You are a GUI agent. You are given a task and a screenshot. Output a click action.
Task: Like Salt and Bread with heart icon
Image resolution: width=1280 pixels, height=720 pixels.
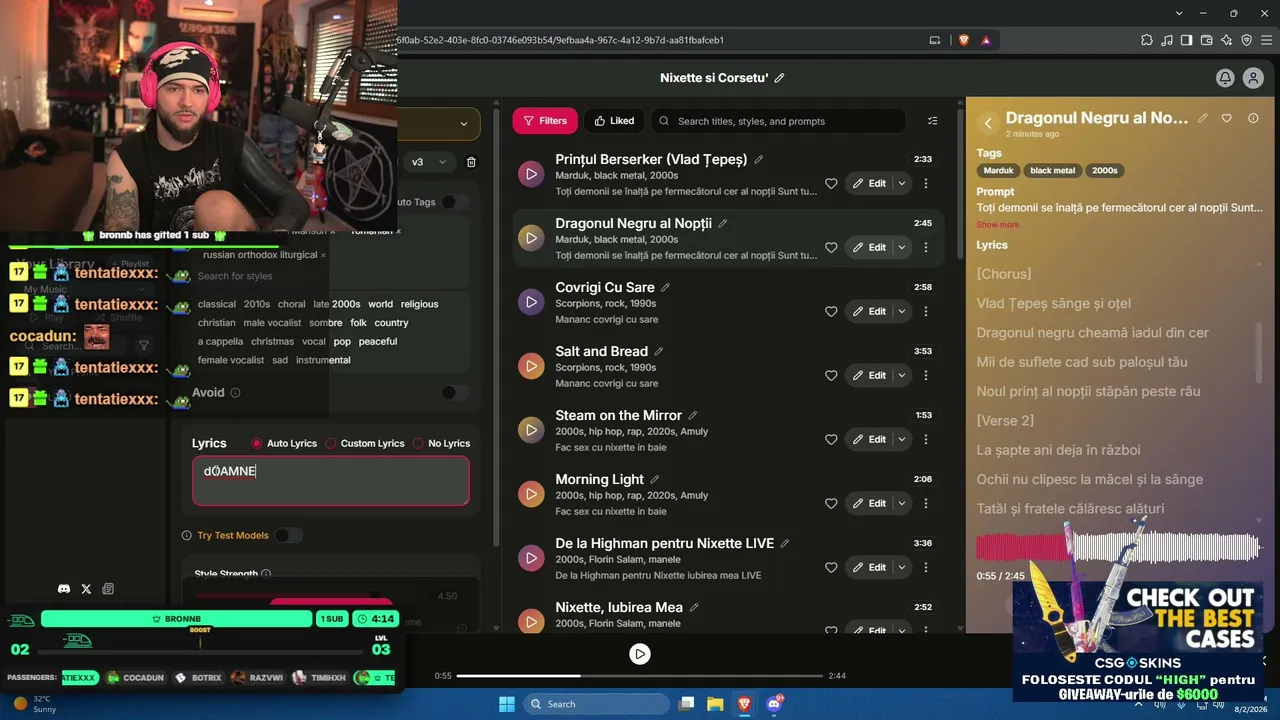tap(831, 376)
